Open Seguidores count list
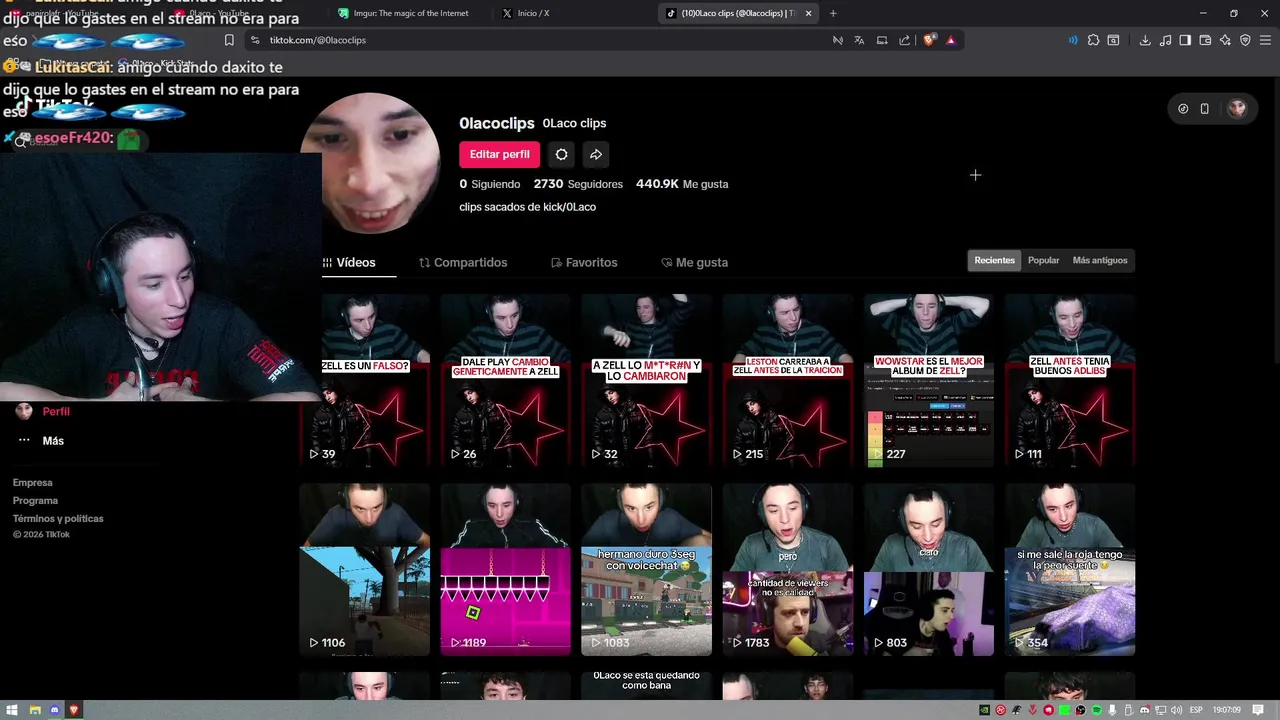This screenshot has height=720, width=1280. coord(578,184)
